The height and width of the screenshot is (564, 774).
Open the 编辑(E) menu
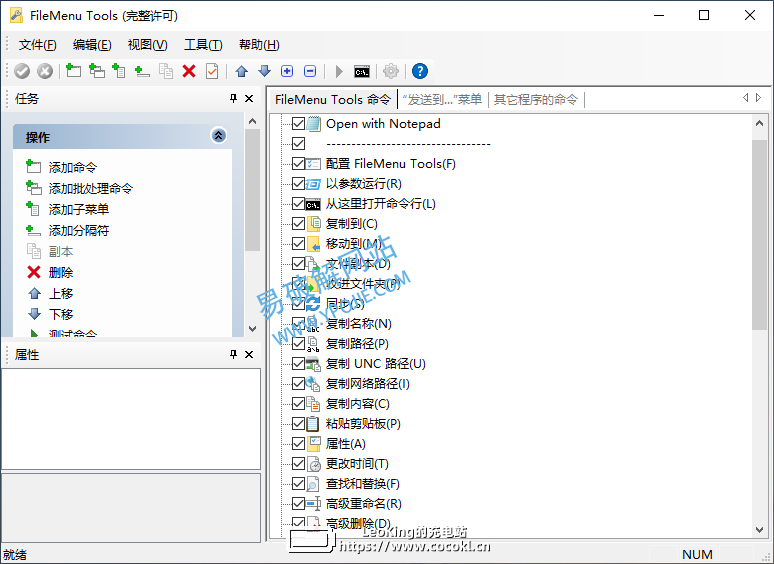pos(92,45)
